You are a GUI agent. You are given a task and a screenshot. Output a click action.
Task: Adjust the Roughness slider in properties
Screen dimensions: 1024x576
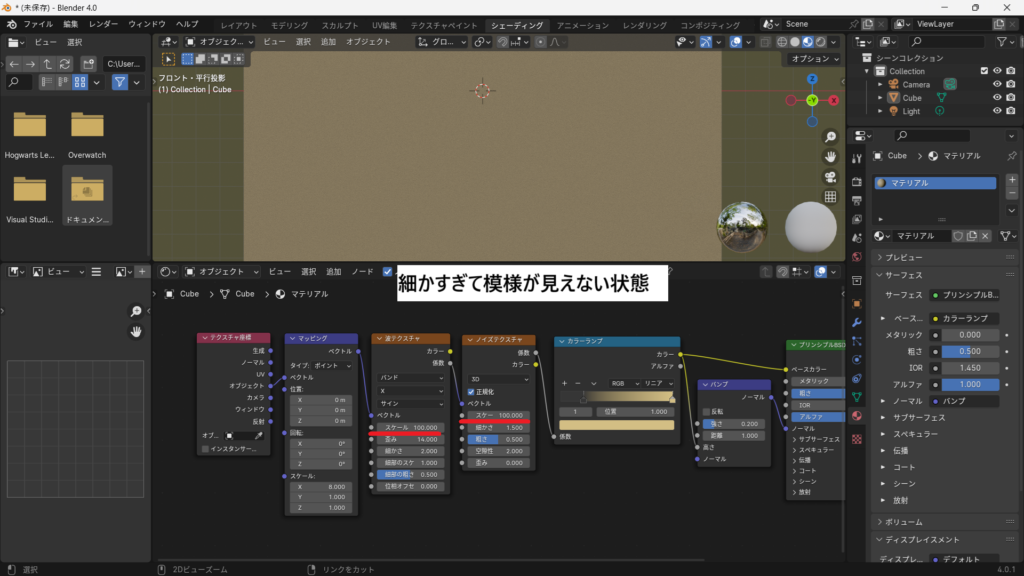970,351
